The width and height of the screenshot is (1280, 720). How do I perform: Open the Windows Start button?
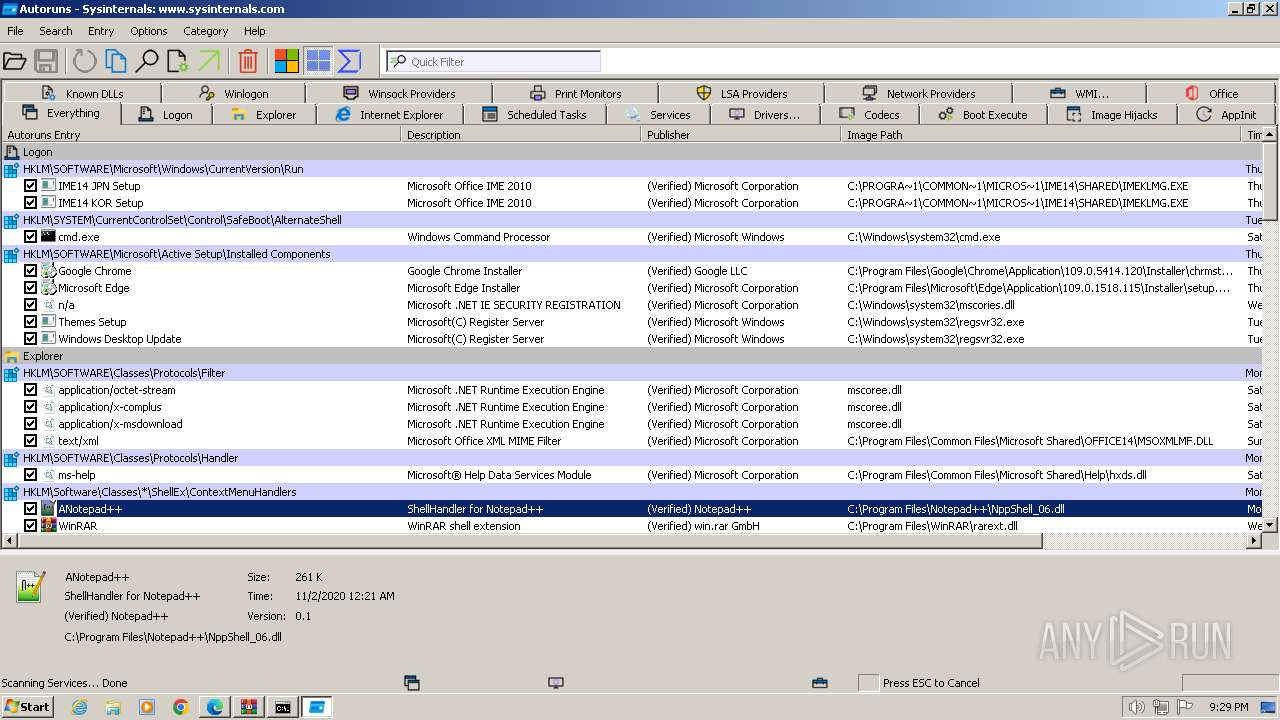(x=27, y=707)
